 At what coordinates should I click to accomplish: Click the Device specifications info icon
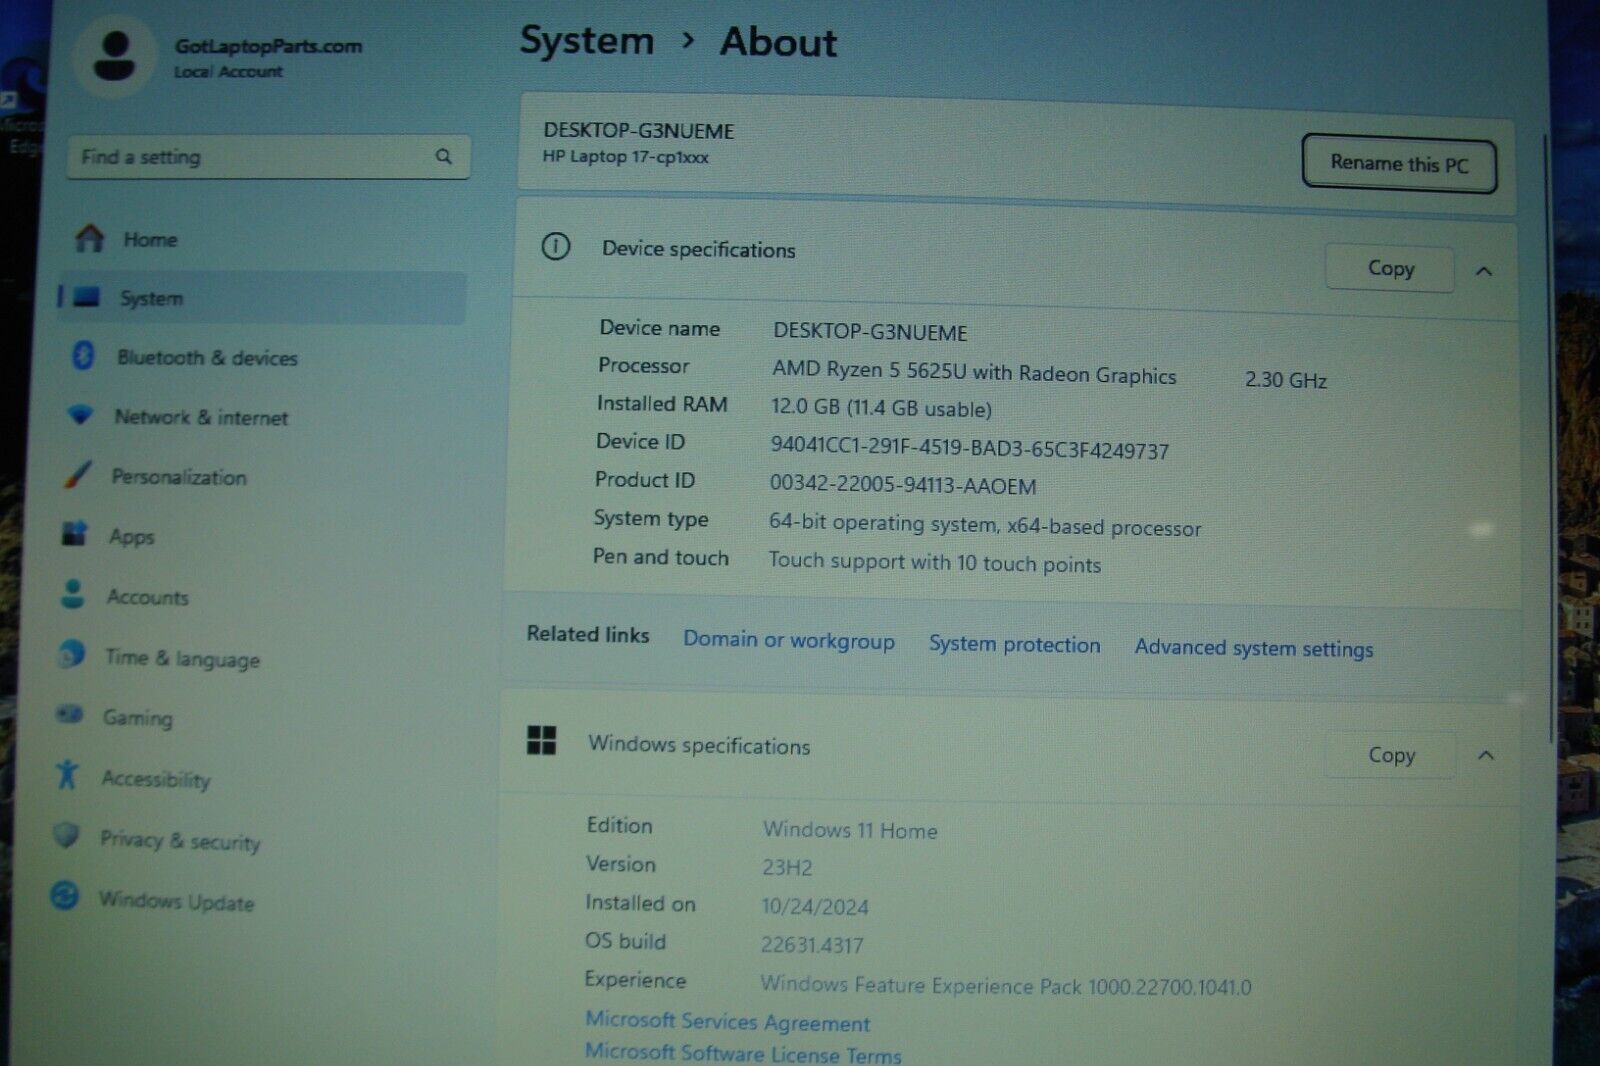pyautogui.click(x=556, y=246)
